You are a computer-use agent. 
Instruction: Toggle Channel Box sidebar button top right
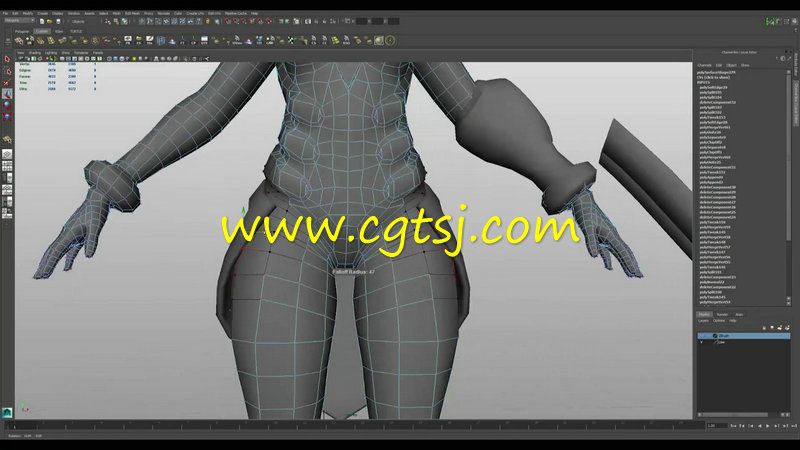click(794, 21)
